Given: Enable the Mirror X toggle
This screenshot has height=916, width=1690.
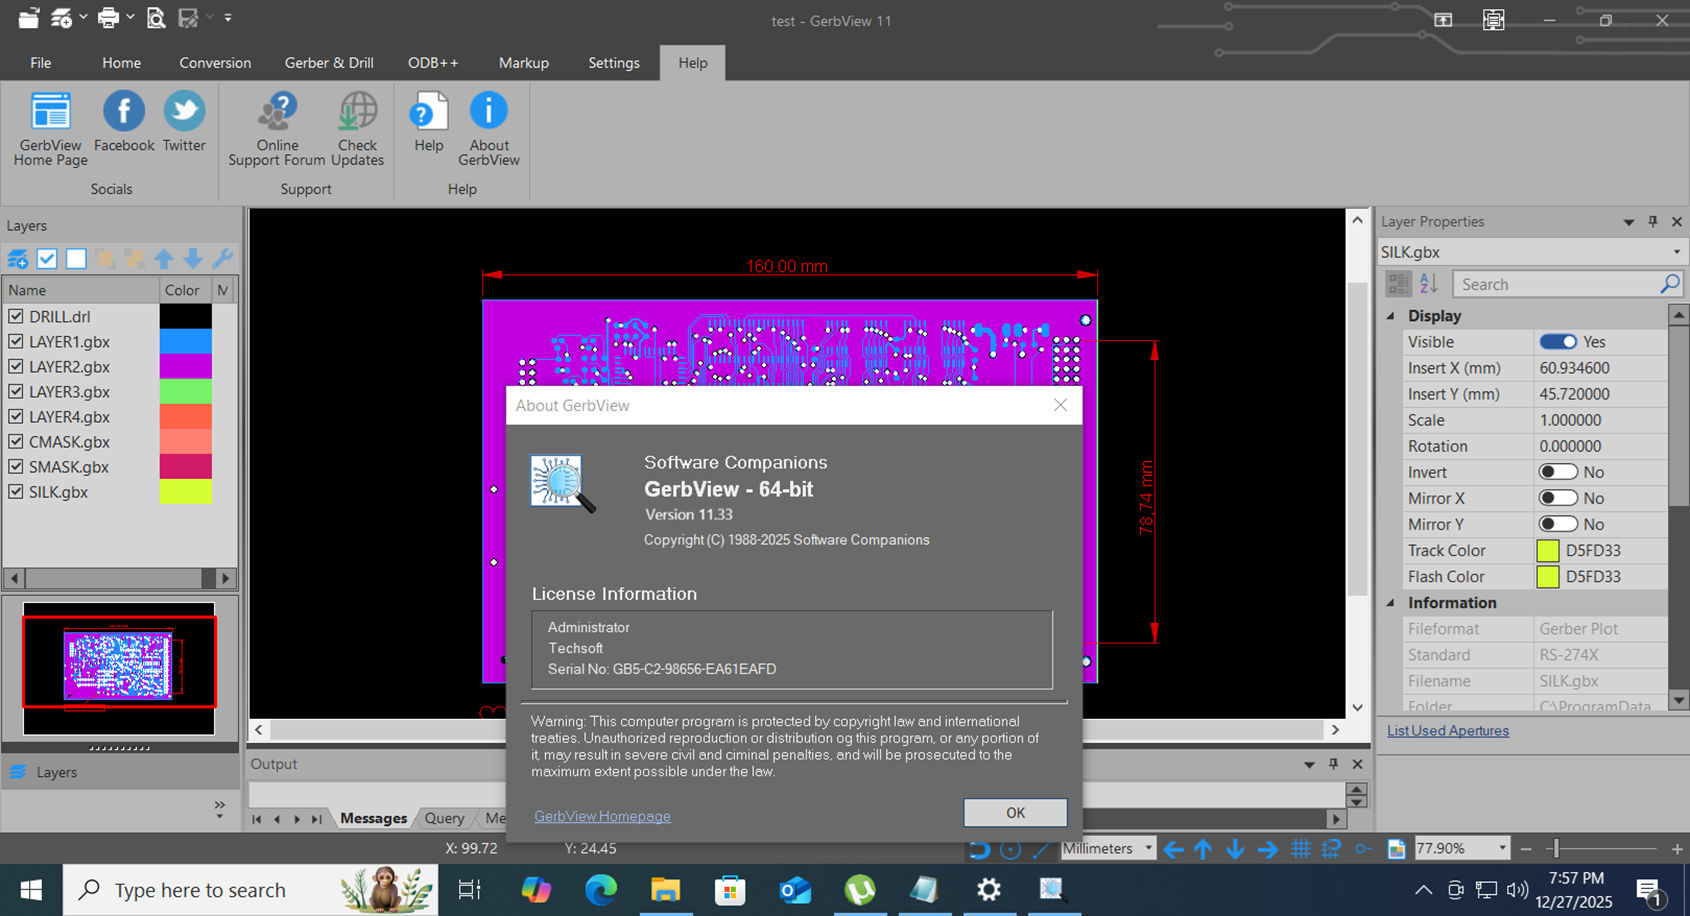Looking at the screenshot, I should point(1557,498).
